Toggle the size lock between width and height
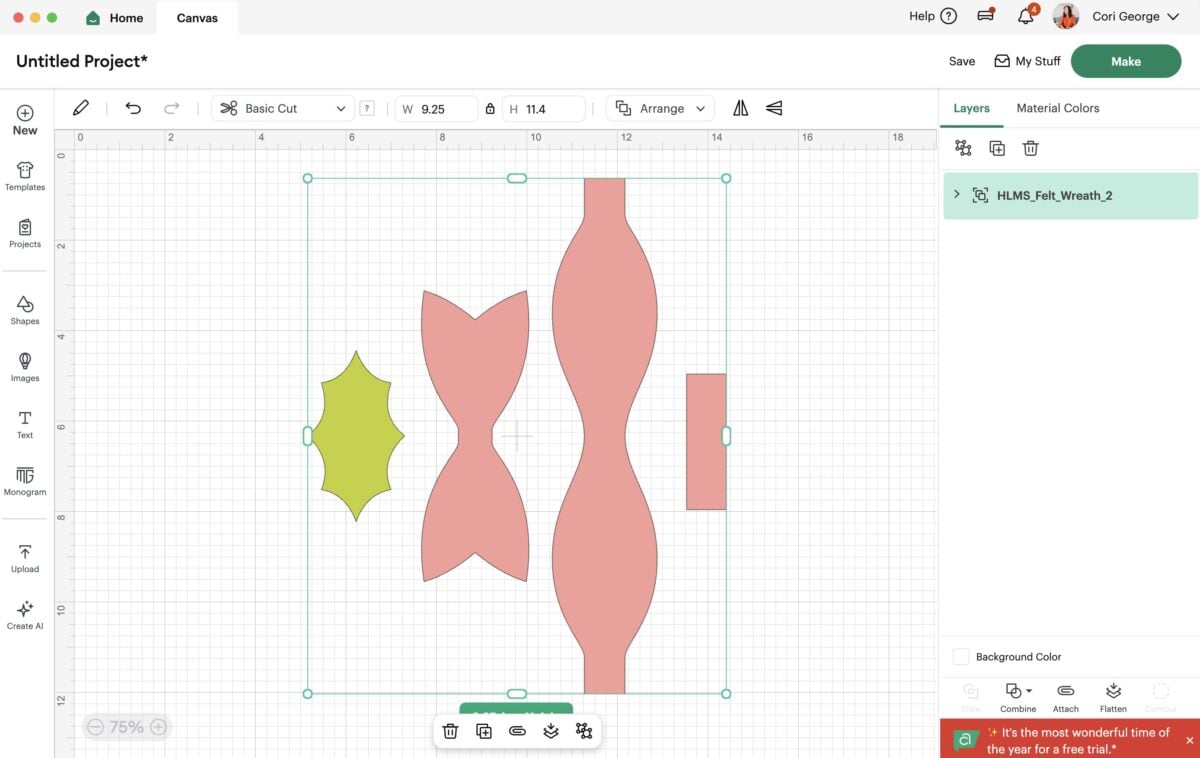Screen dimensions: 1200x758 click(x=490, y=108)
